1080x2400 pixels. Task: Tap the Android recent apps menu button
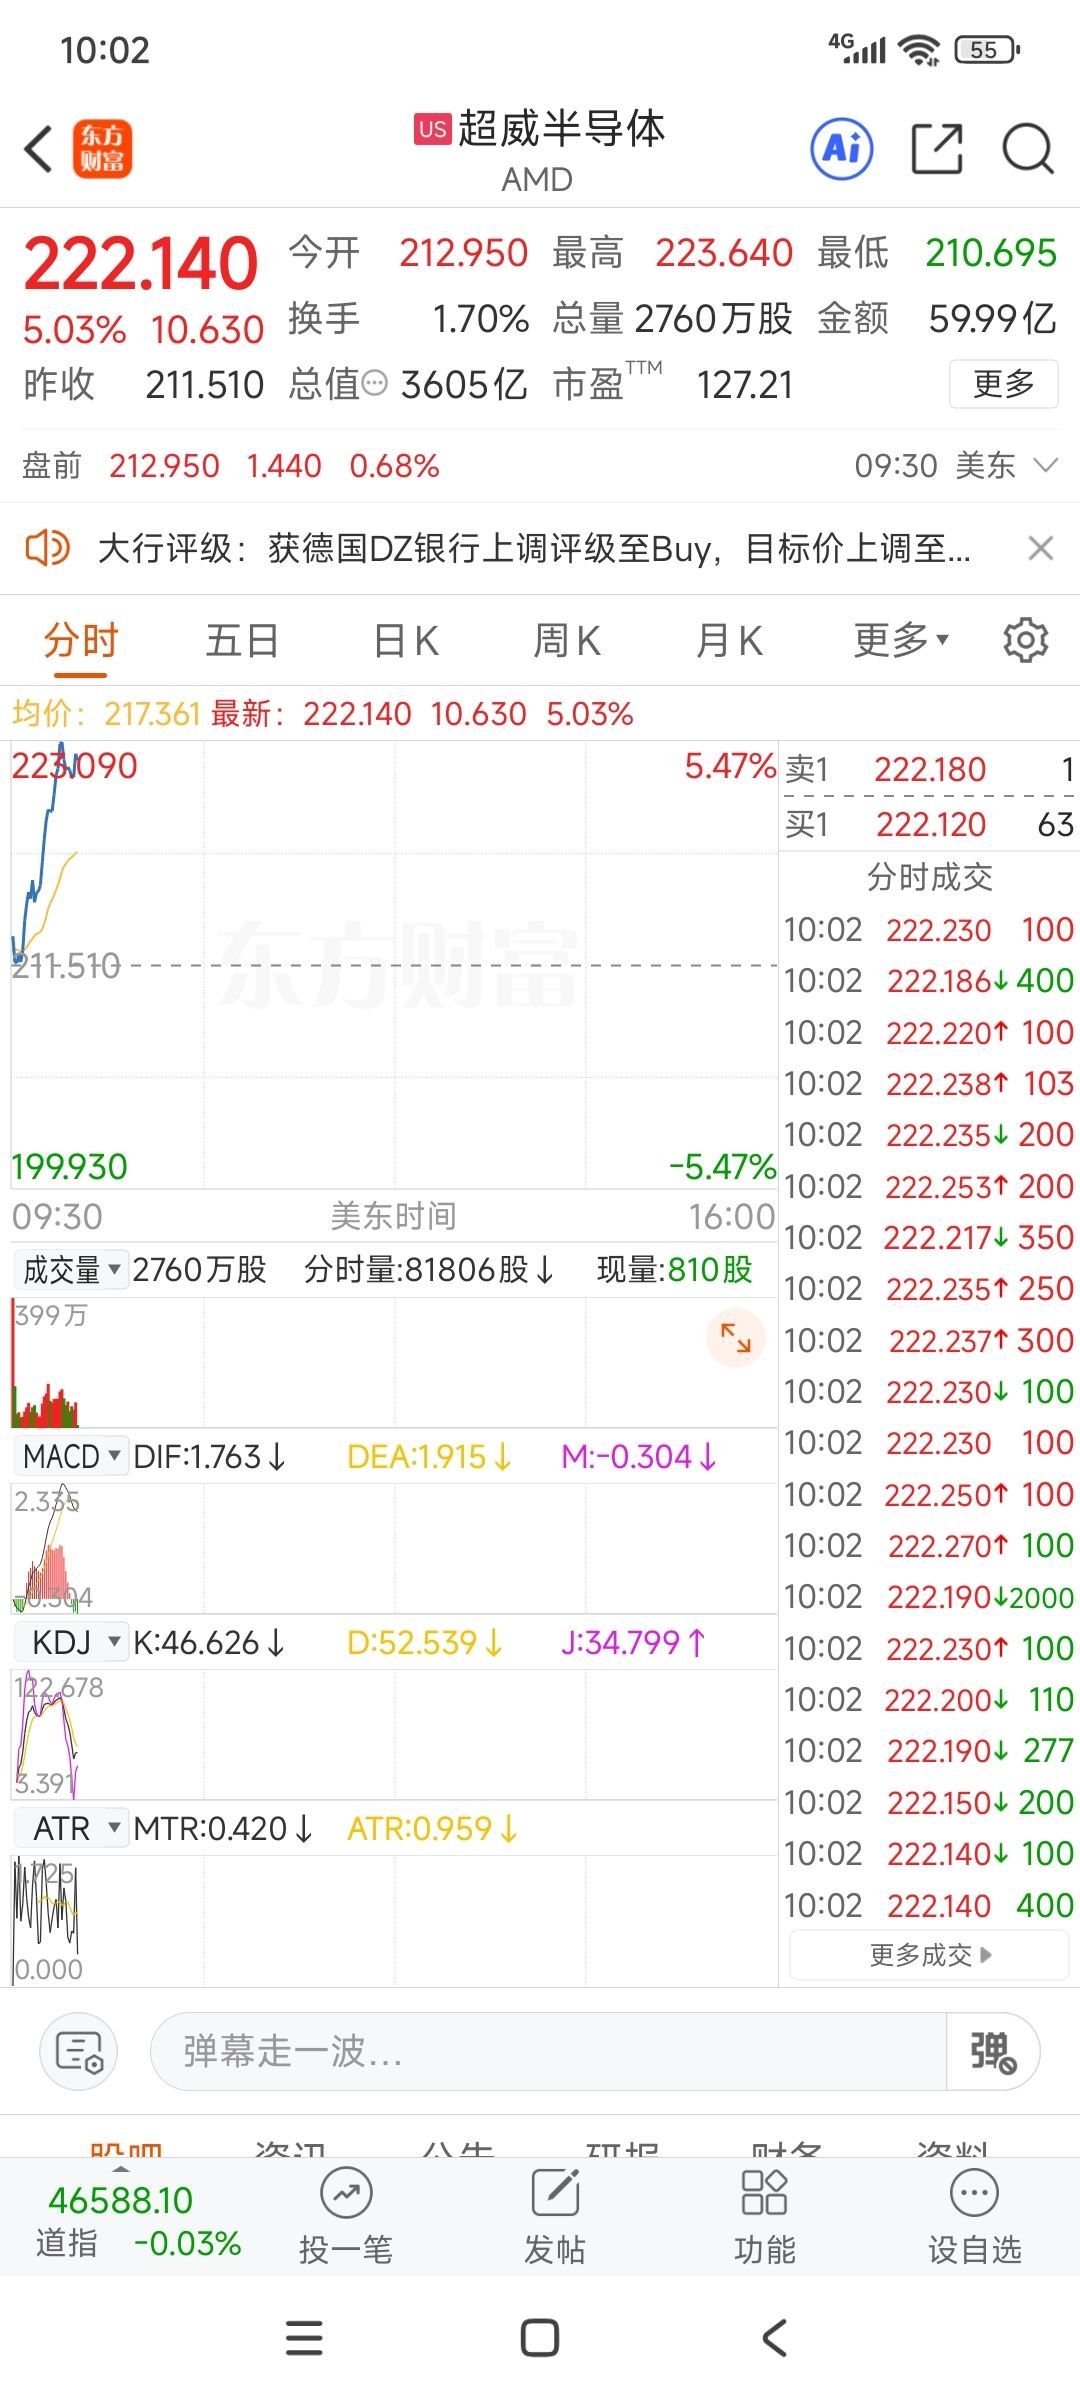coord(304,2338)
